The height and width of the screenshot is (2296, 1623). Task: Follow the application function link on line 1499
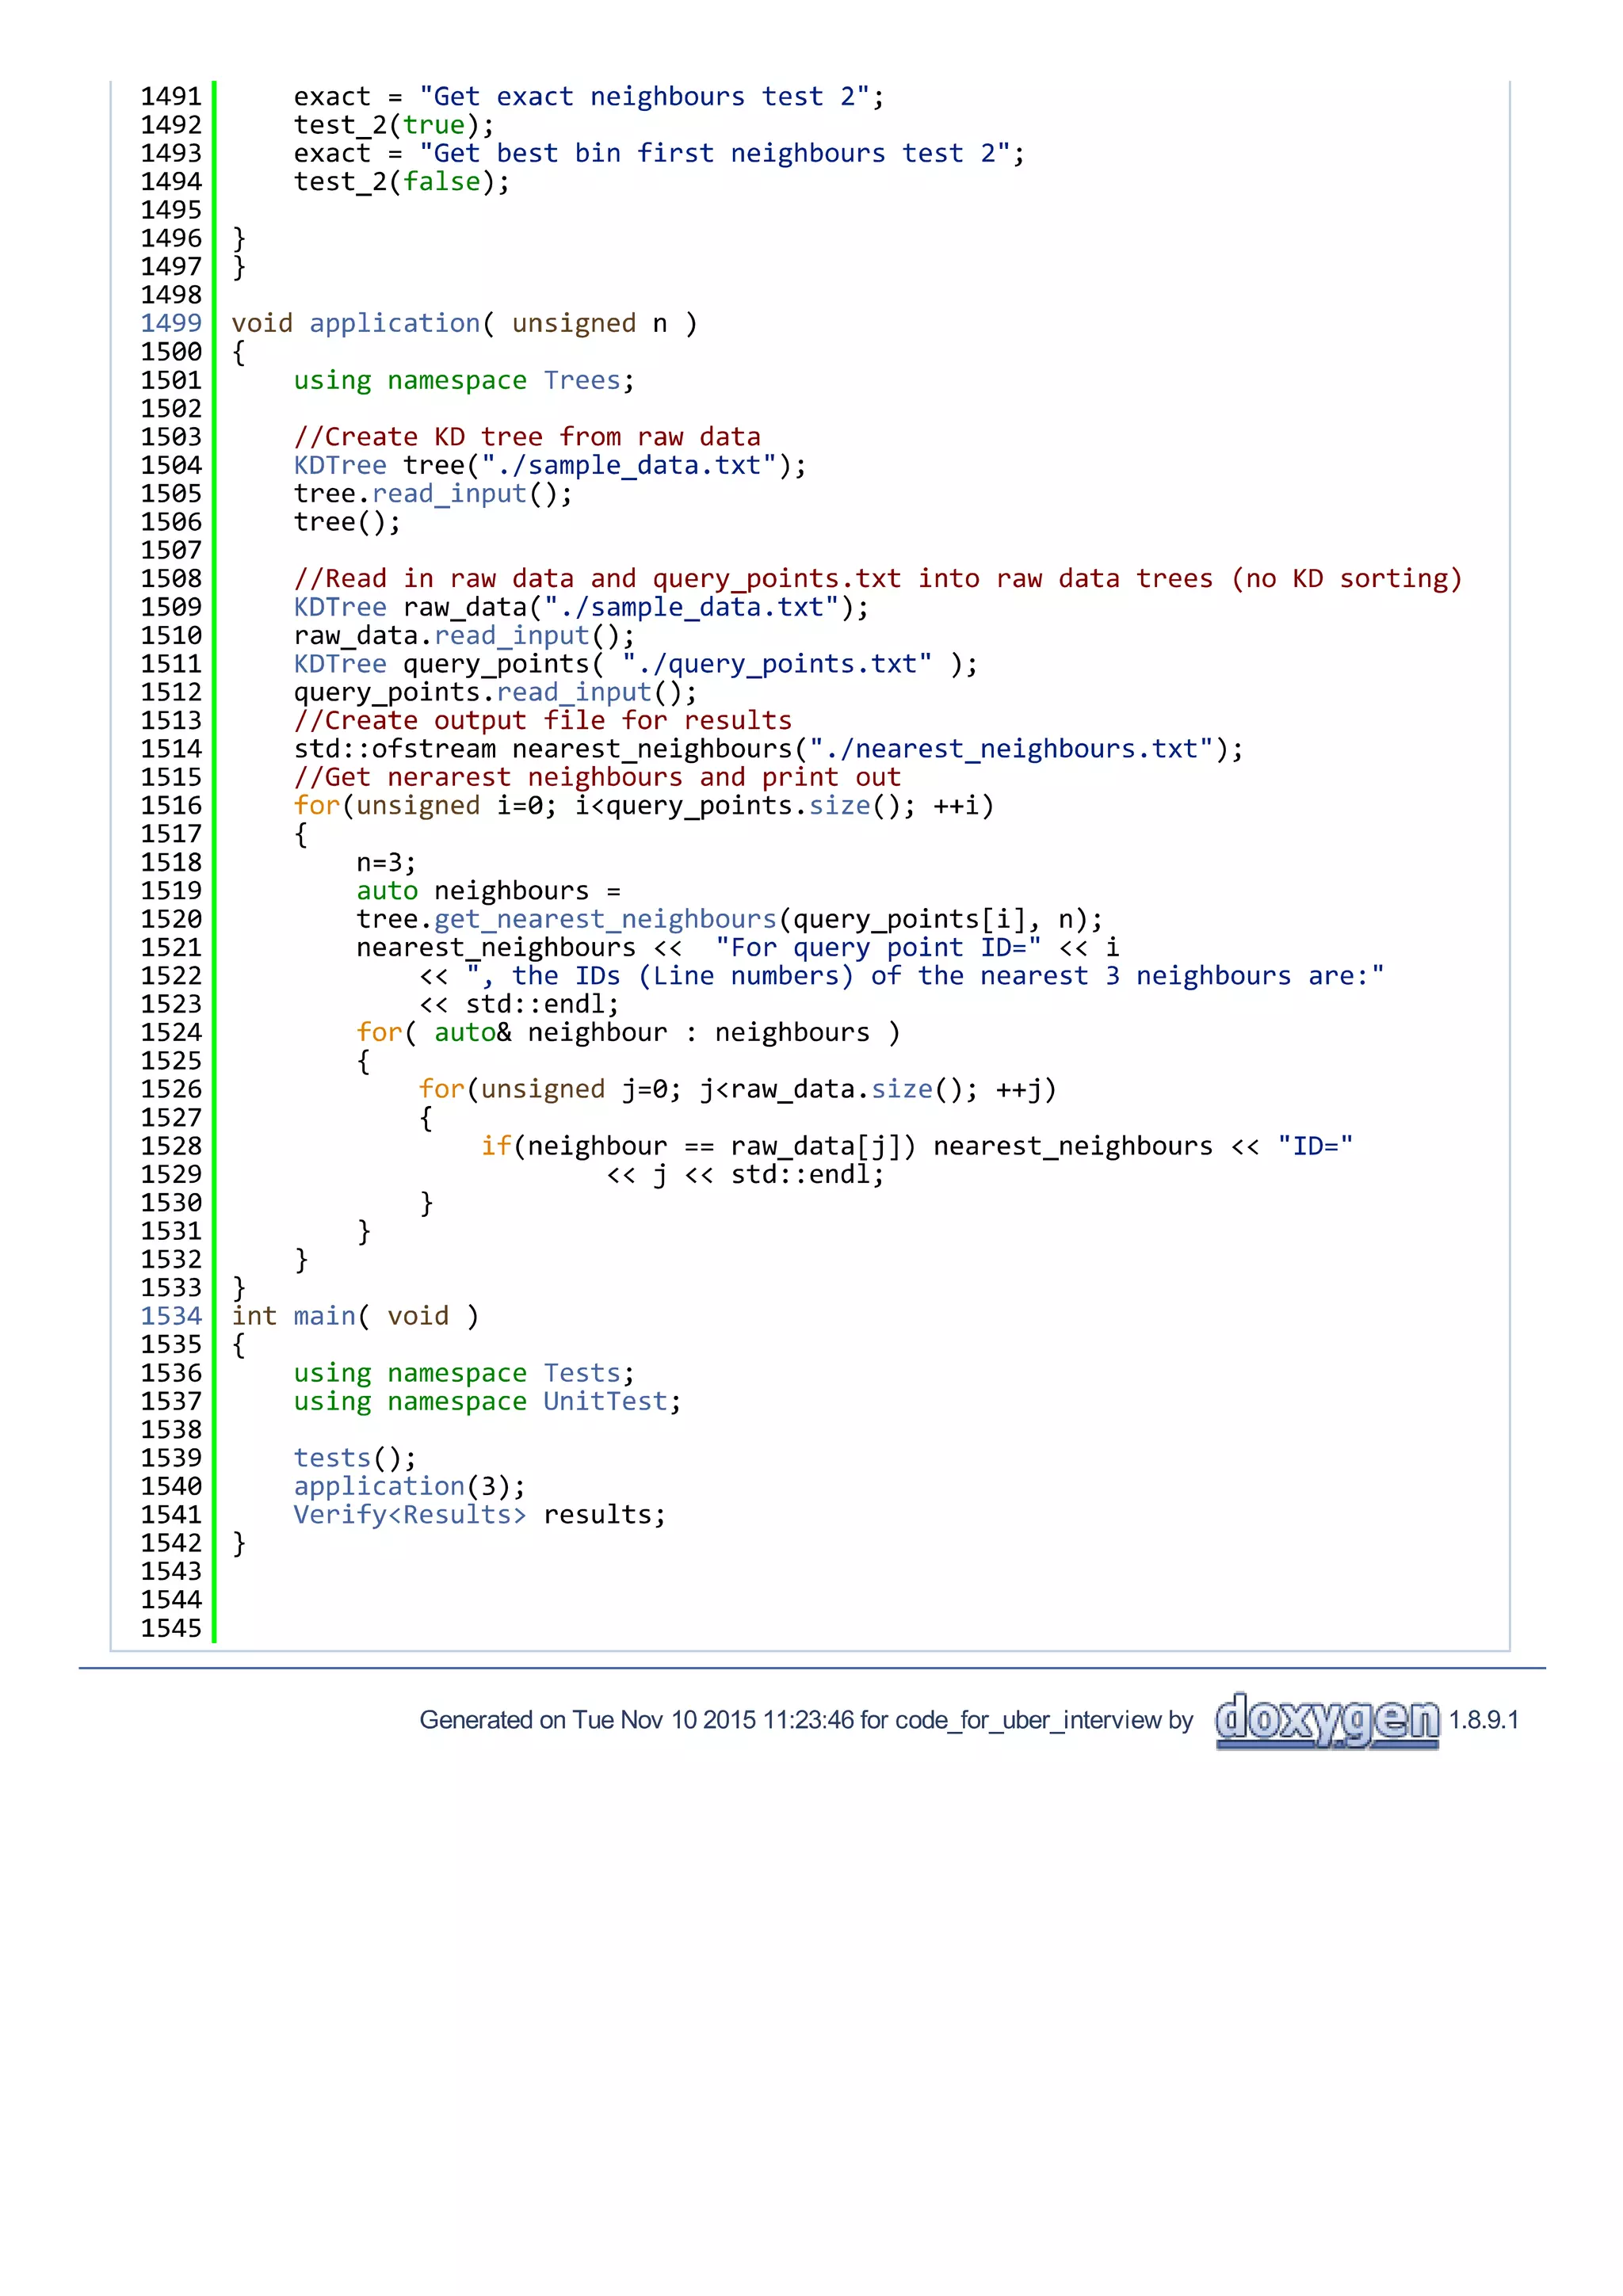click(x=395, y=324)
